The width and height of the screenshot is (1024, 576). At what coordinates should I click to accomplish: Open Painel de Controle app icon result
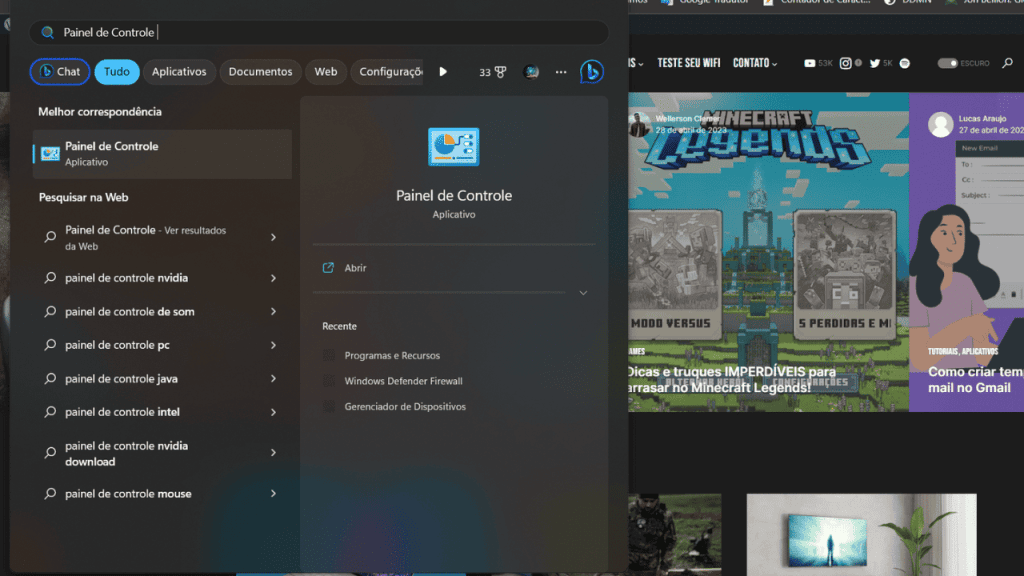50,154
